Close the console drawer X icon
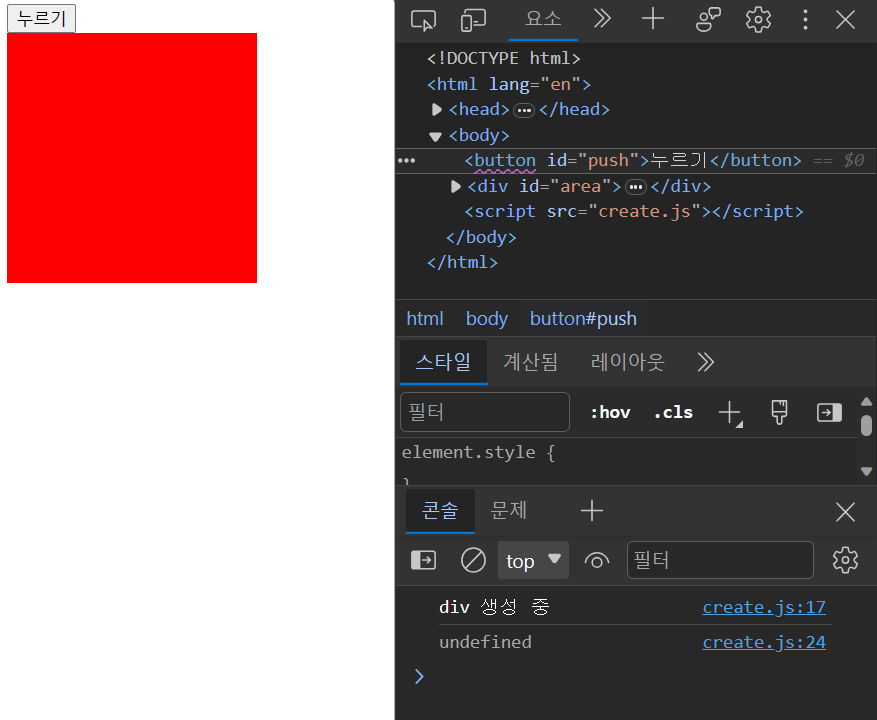The height and width of the screenshot is (720, 877). point(845,511)
